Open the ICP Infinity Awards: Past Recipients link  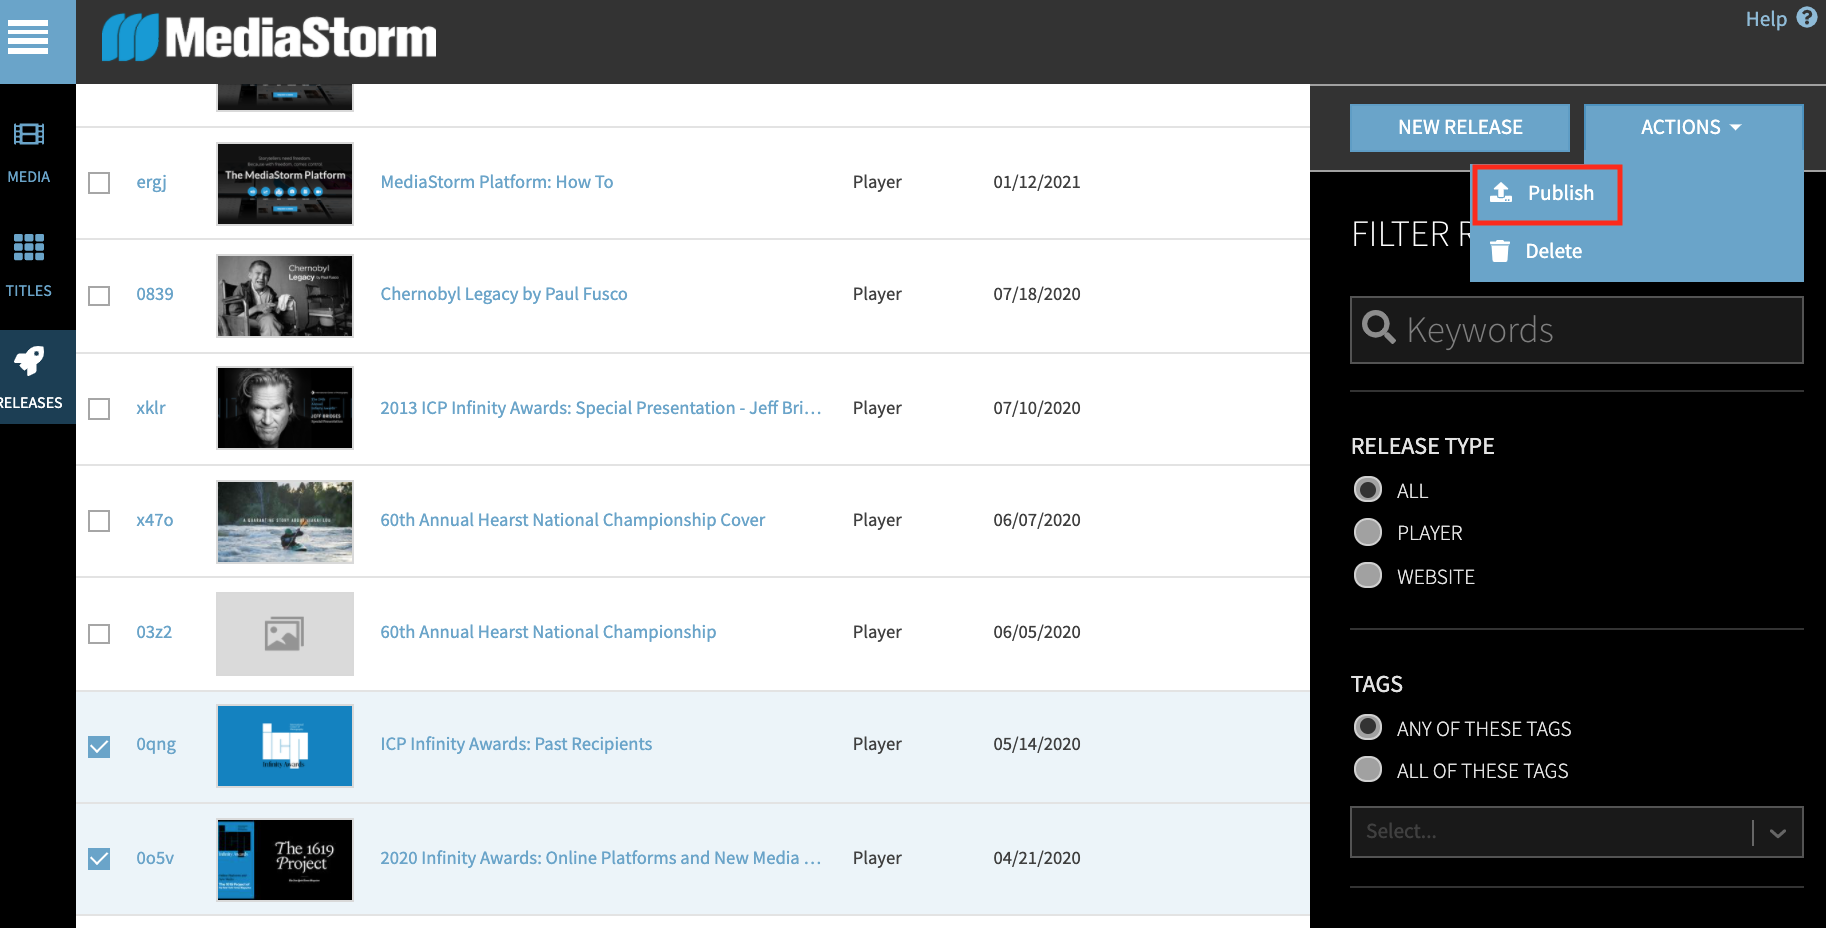516,743
